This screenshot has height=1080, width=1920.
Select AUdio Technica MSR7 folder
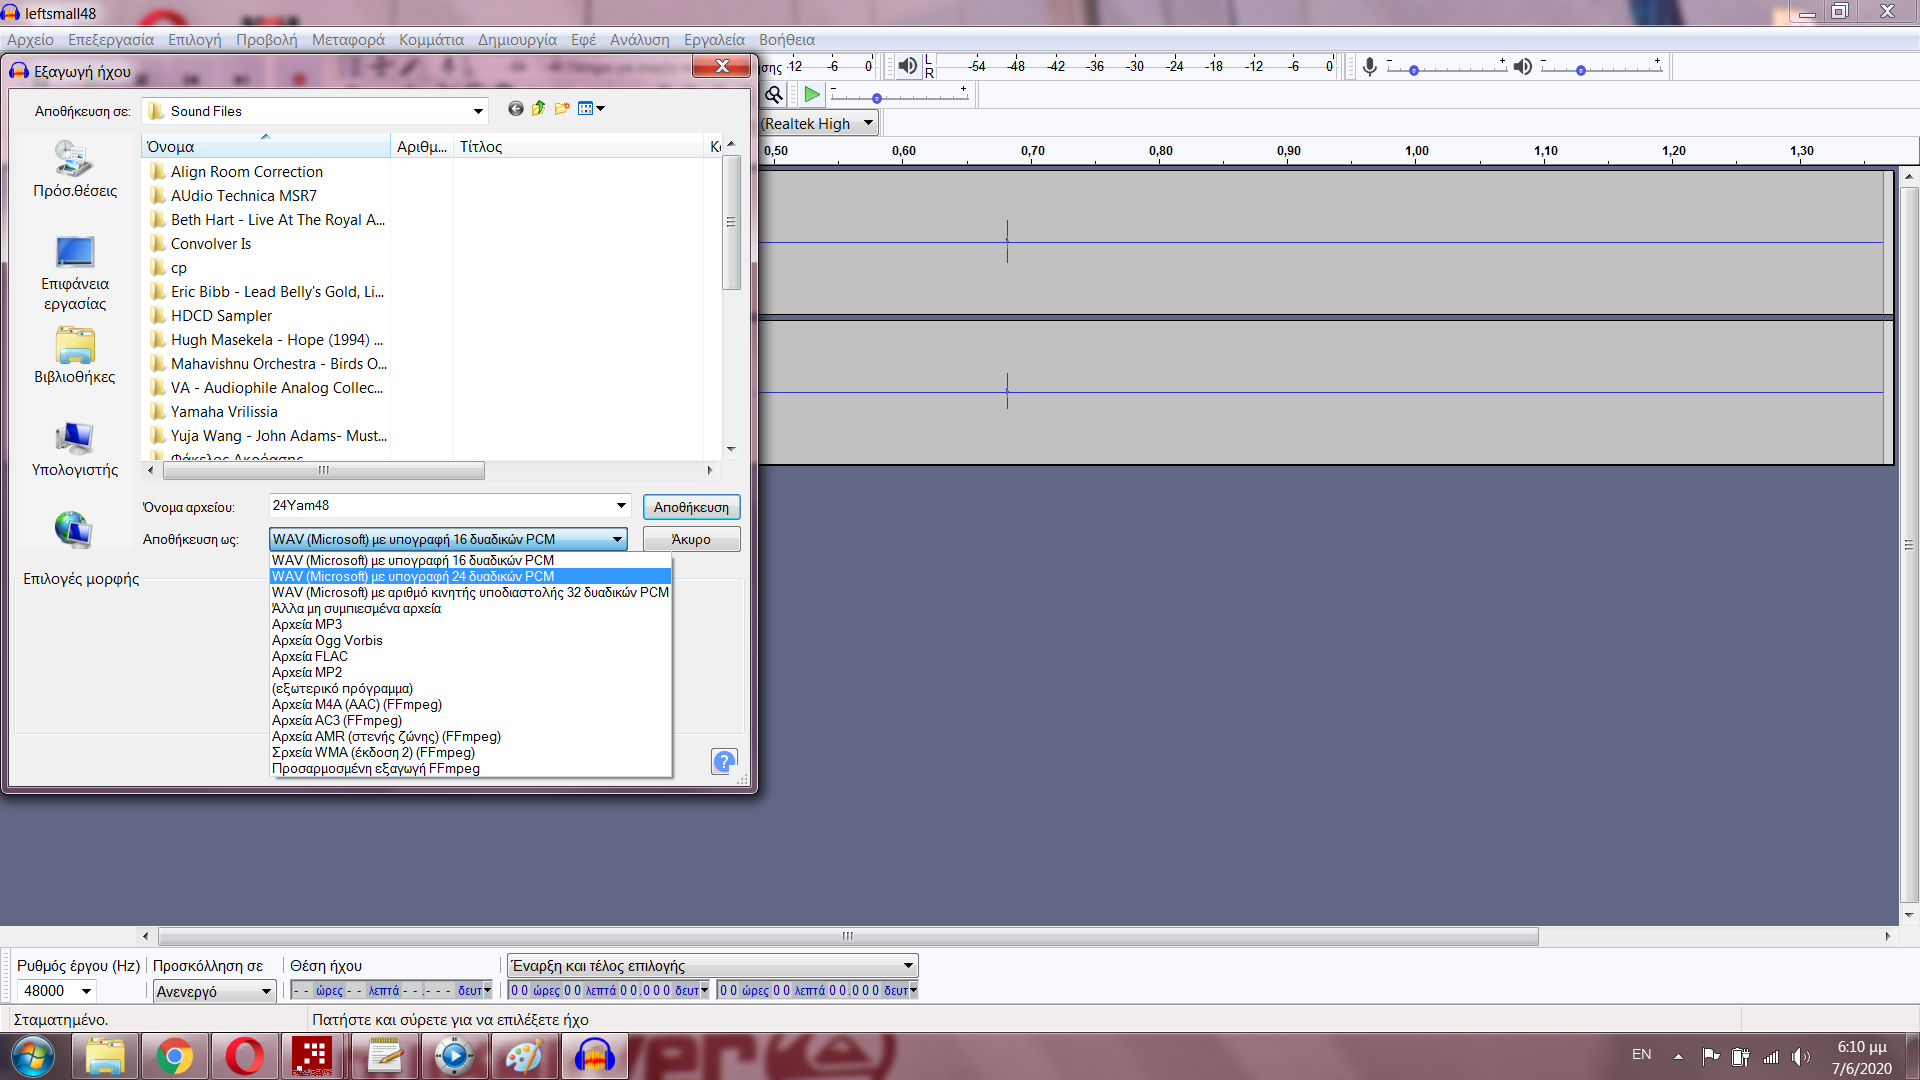point(233,195)
